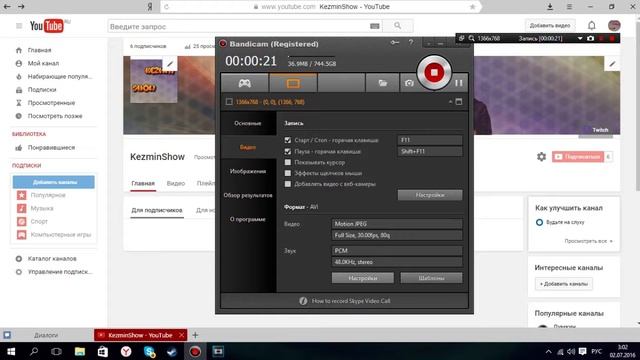
Task: Click the YouTube logo
Action: click(x=47, y=26)
